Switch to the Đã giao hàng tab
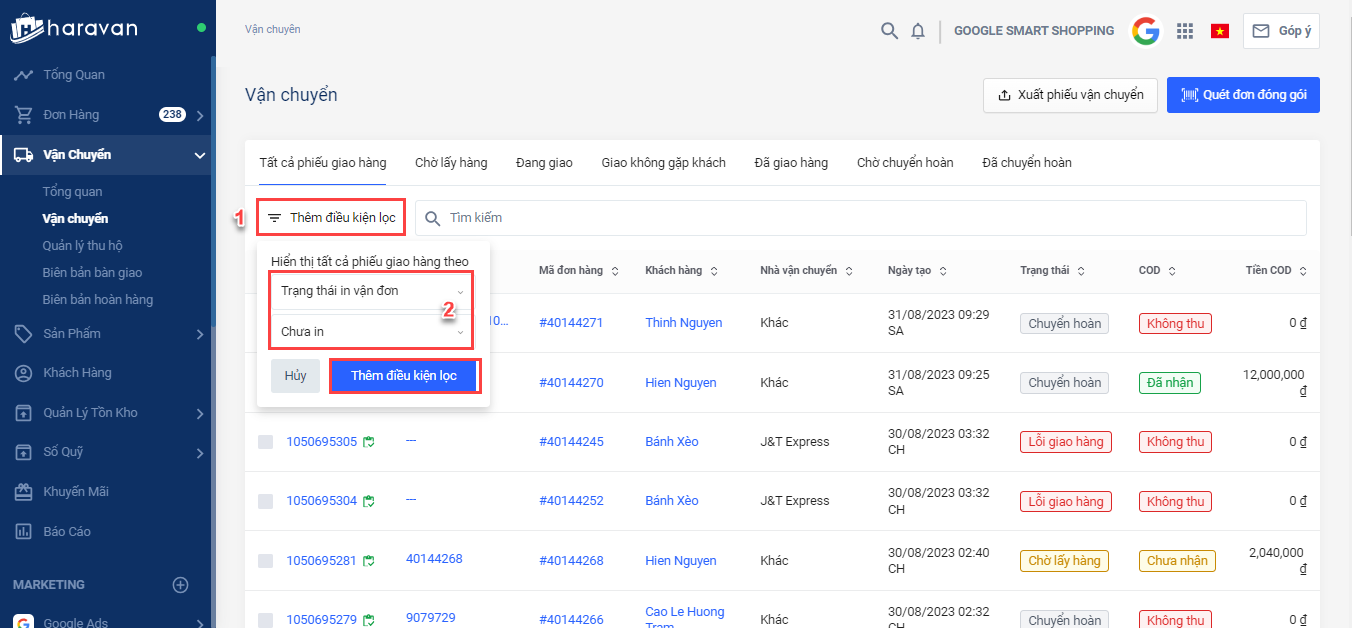1352x628 pixels. point(791,163)
